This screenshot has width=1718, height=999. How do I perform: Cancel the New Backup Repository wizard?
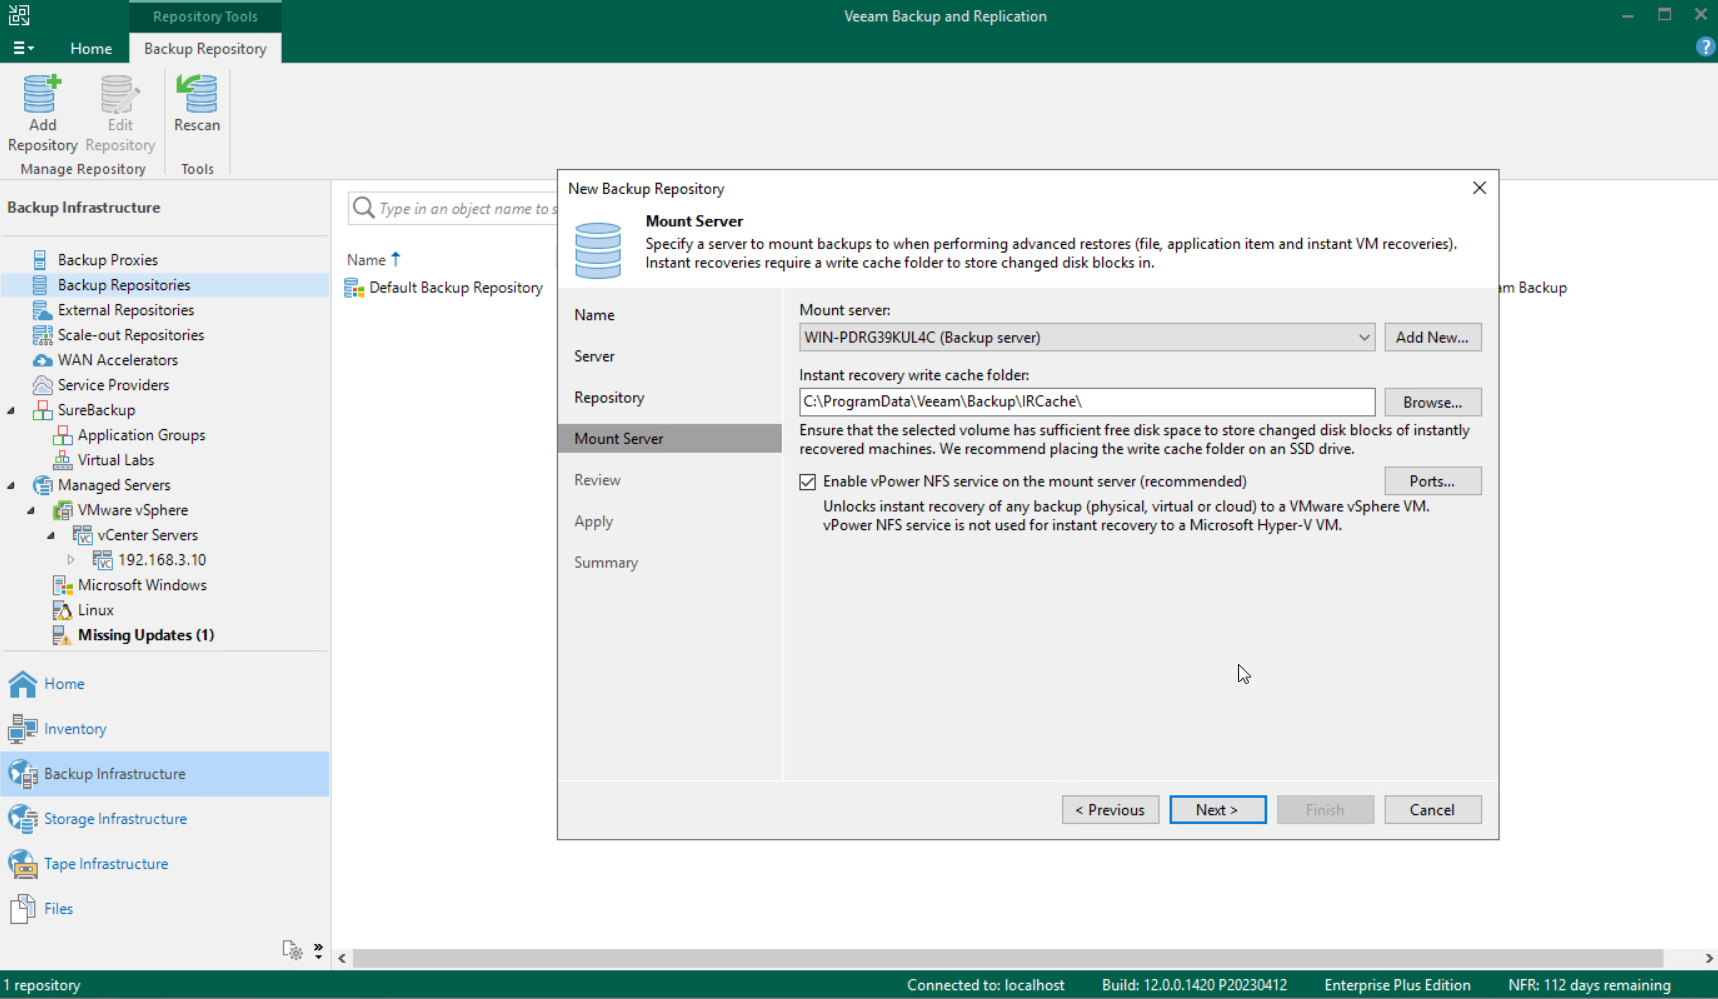[1432, 810]
